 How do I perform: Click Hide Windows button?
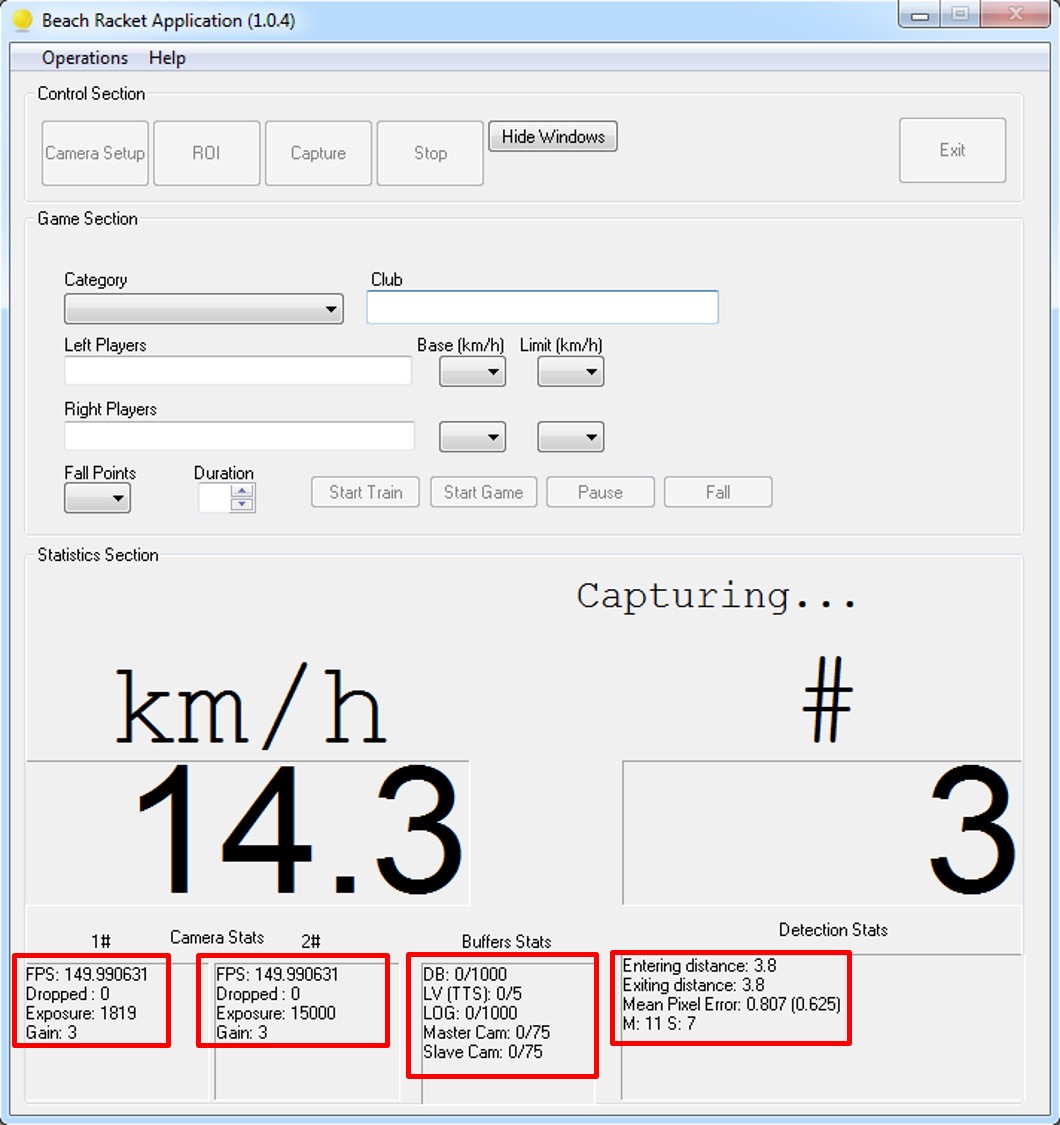[x=553, y=137]
